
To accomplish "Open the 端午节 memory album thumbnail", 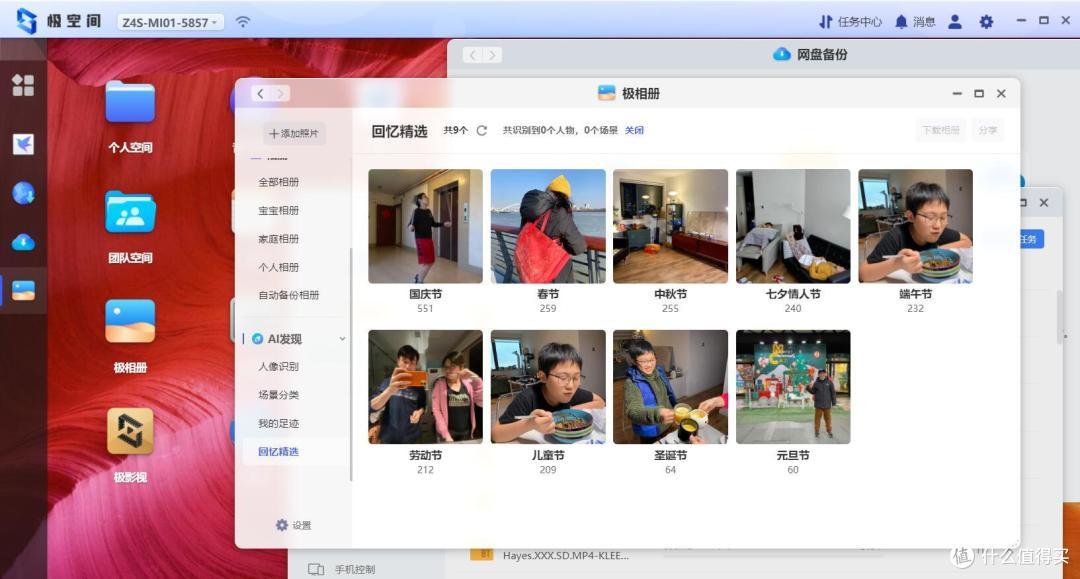I will pos(915,227).
